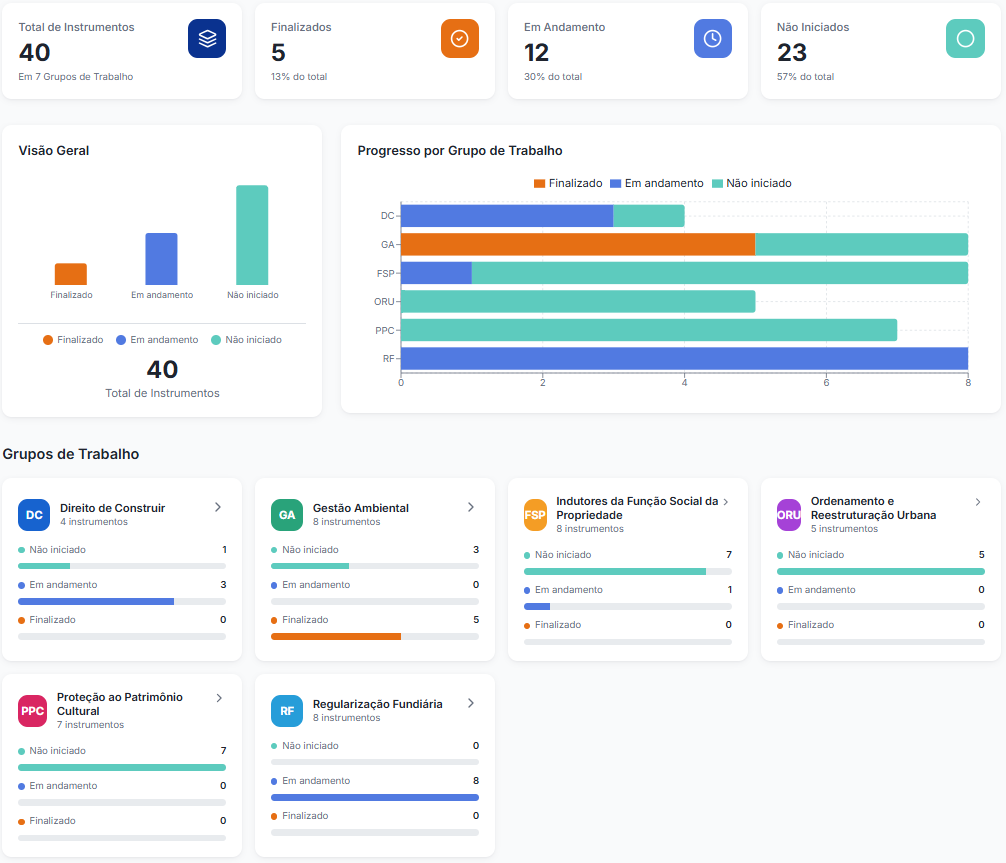
Task: Click the clock icon in Em Andamento card
Action: (712, 38)
